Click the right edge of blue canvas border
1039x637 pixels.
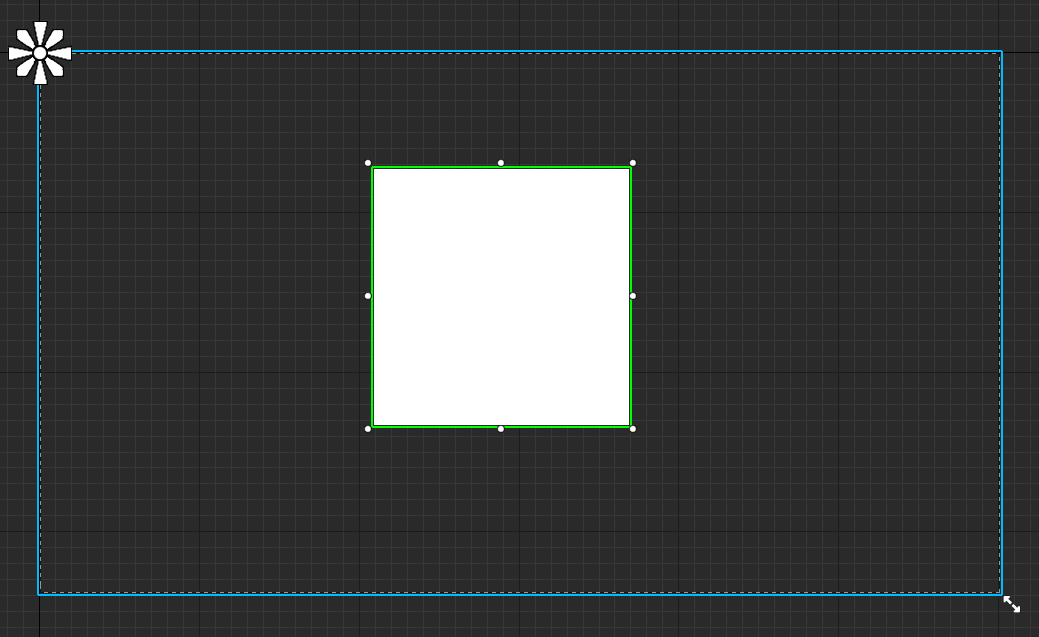[1001, 320]
